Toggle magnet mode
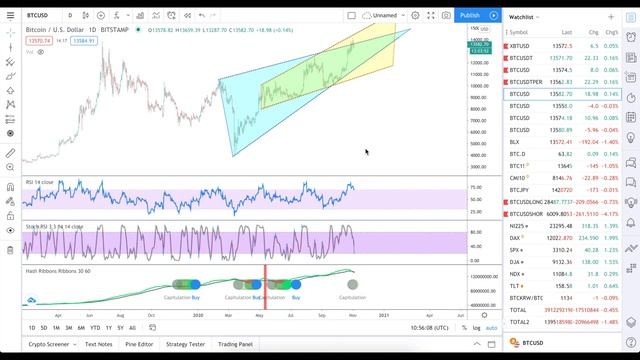 click(x=11, y=187)
